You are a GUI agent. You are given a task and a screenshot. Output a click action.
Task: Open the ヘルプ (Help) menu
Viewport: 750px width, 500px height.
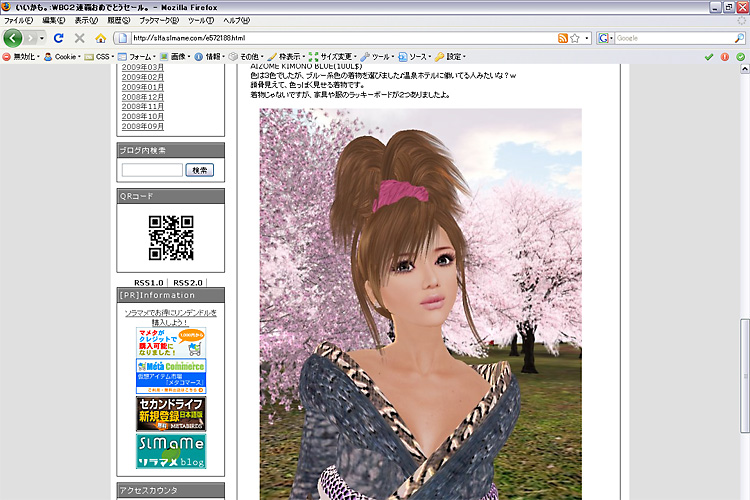[x=236, y=21]
